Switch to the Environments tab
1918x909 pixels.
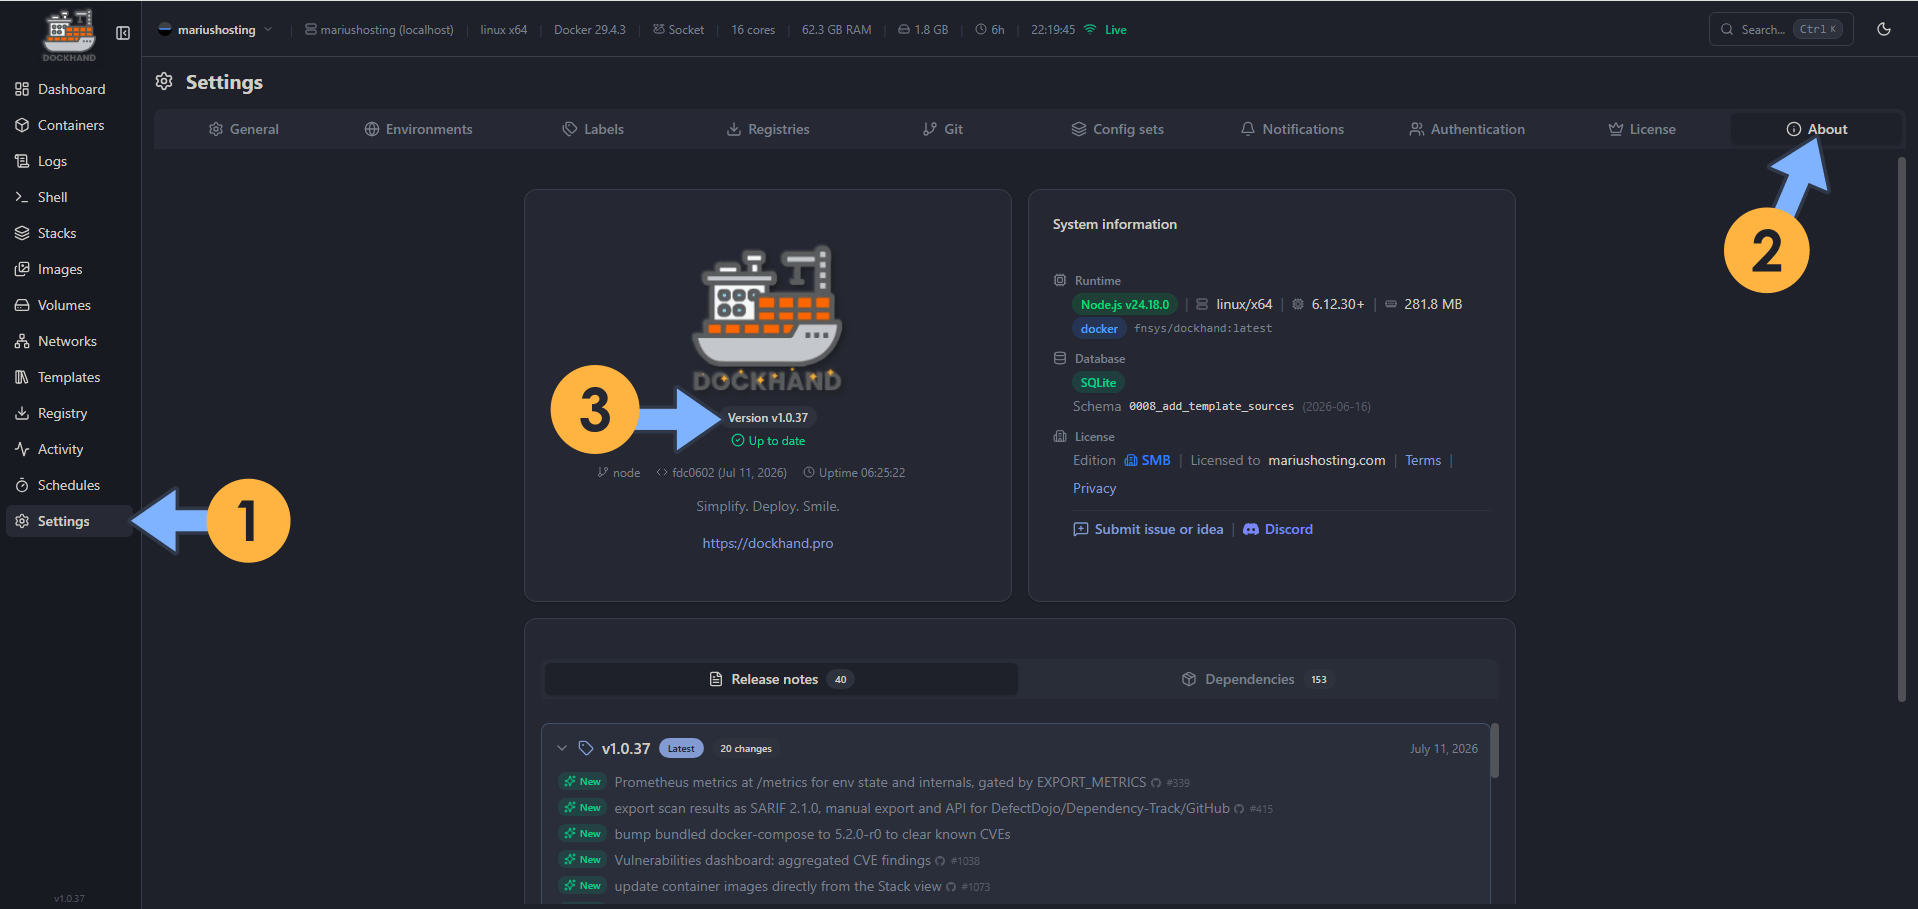click(418, 129)
